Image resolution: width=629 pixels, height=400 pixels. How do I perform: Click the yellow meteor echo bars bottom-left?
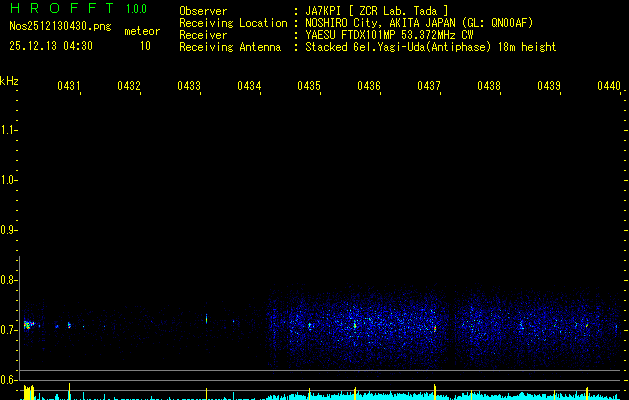(x=29, y=391)
